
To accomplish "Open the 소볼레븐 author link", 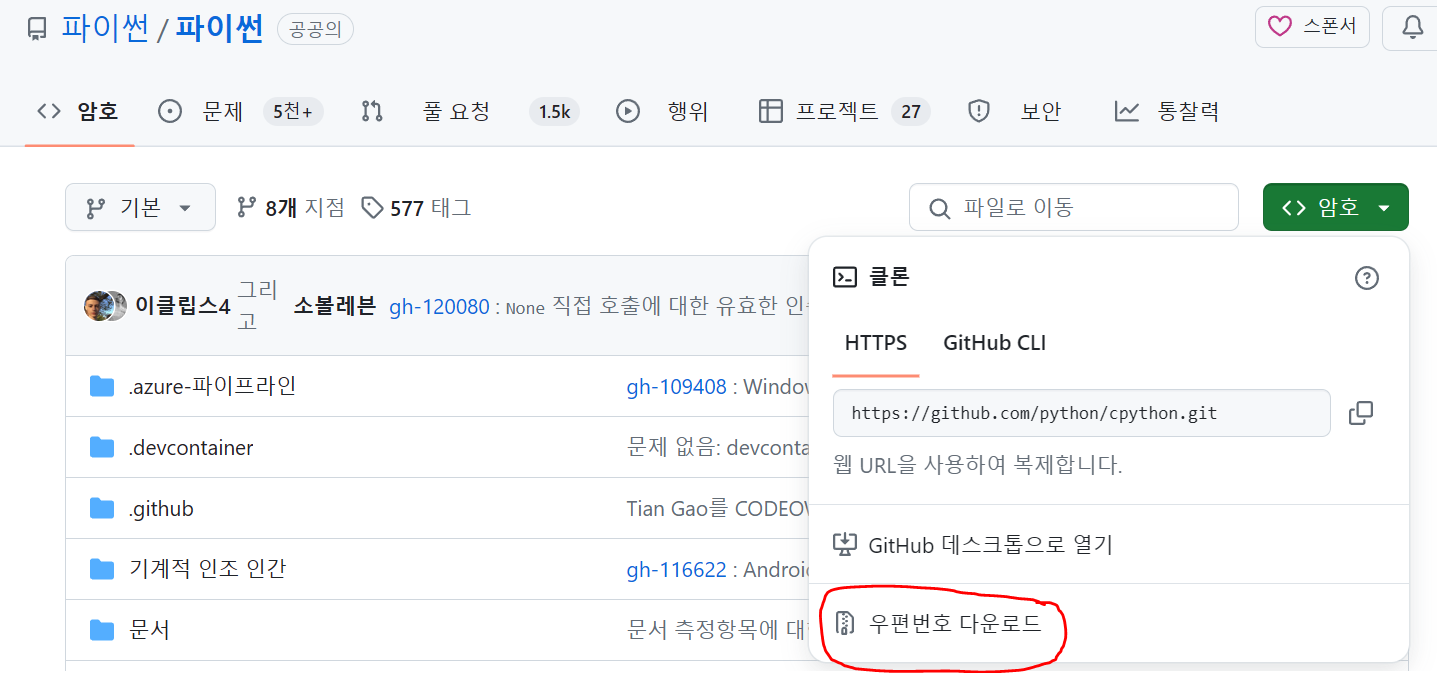I will (334, 306).
